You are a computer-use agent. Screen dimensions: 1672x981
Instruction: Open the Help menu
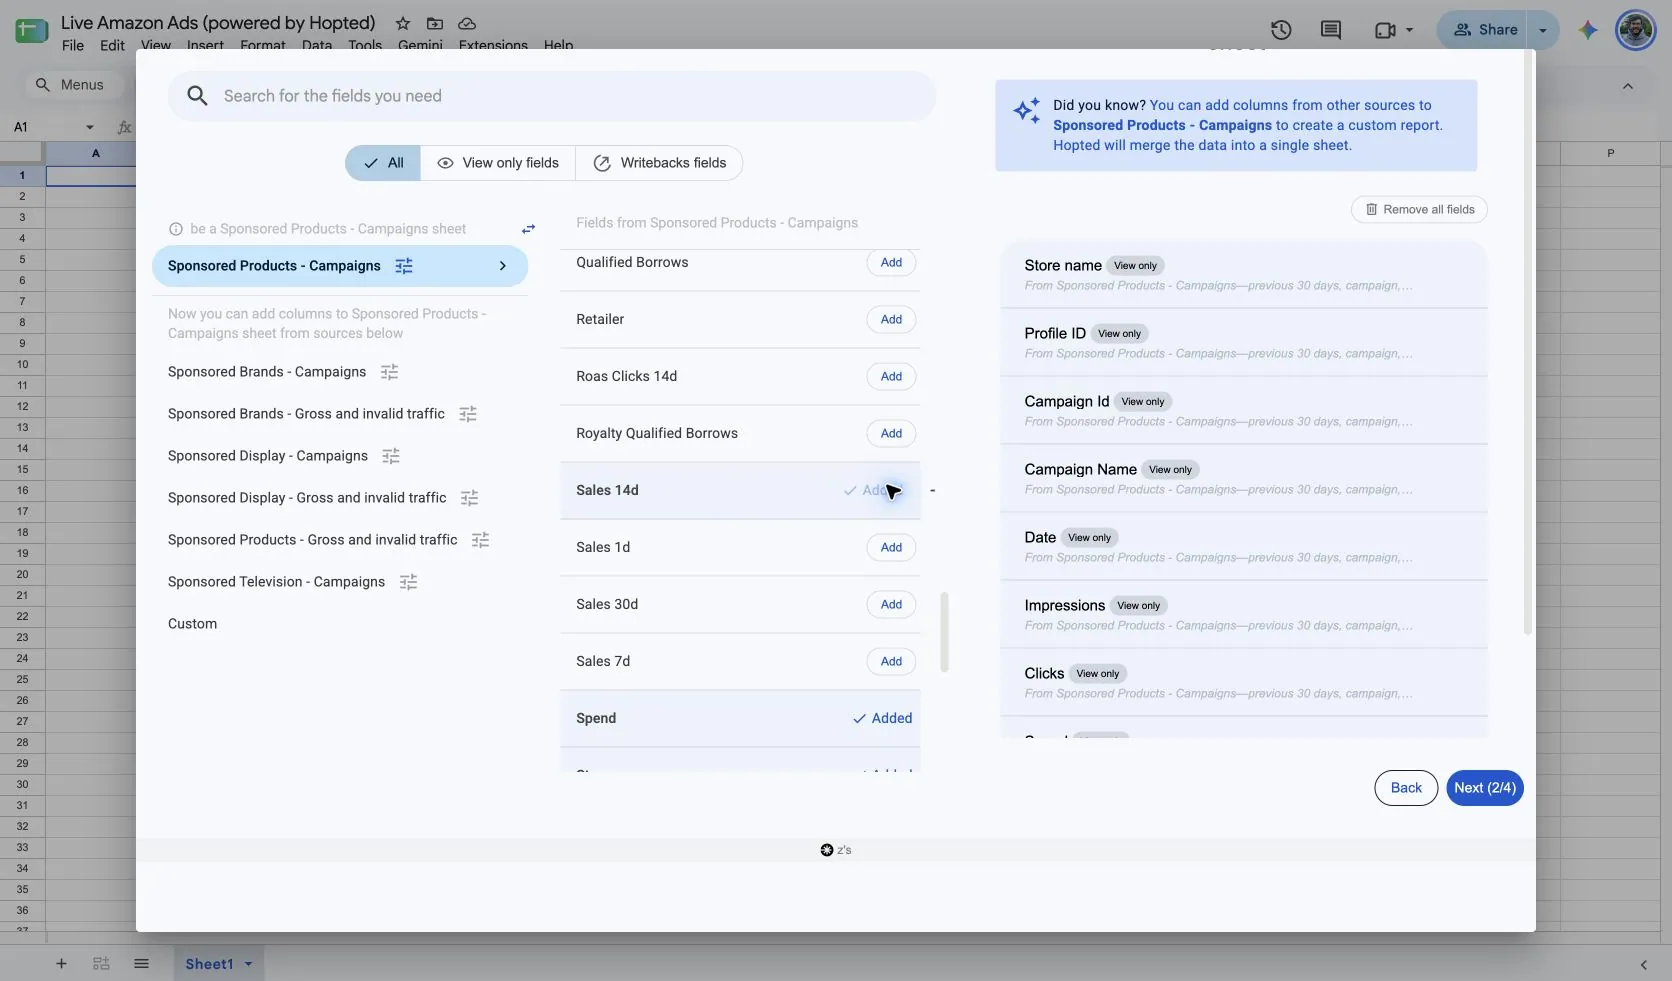coord(558,45)
